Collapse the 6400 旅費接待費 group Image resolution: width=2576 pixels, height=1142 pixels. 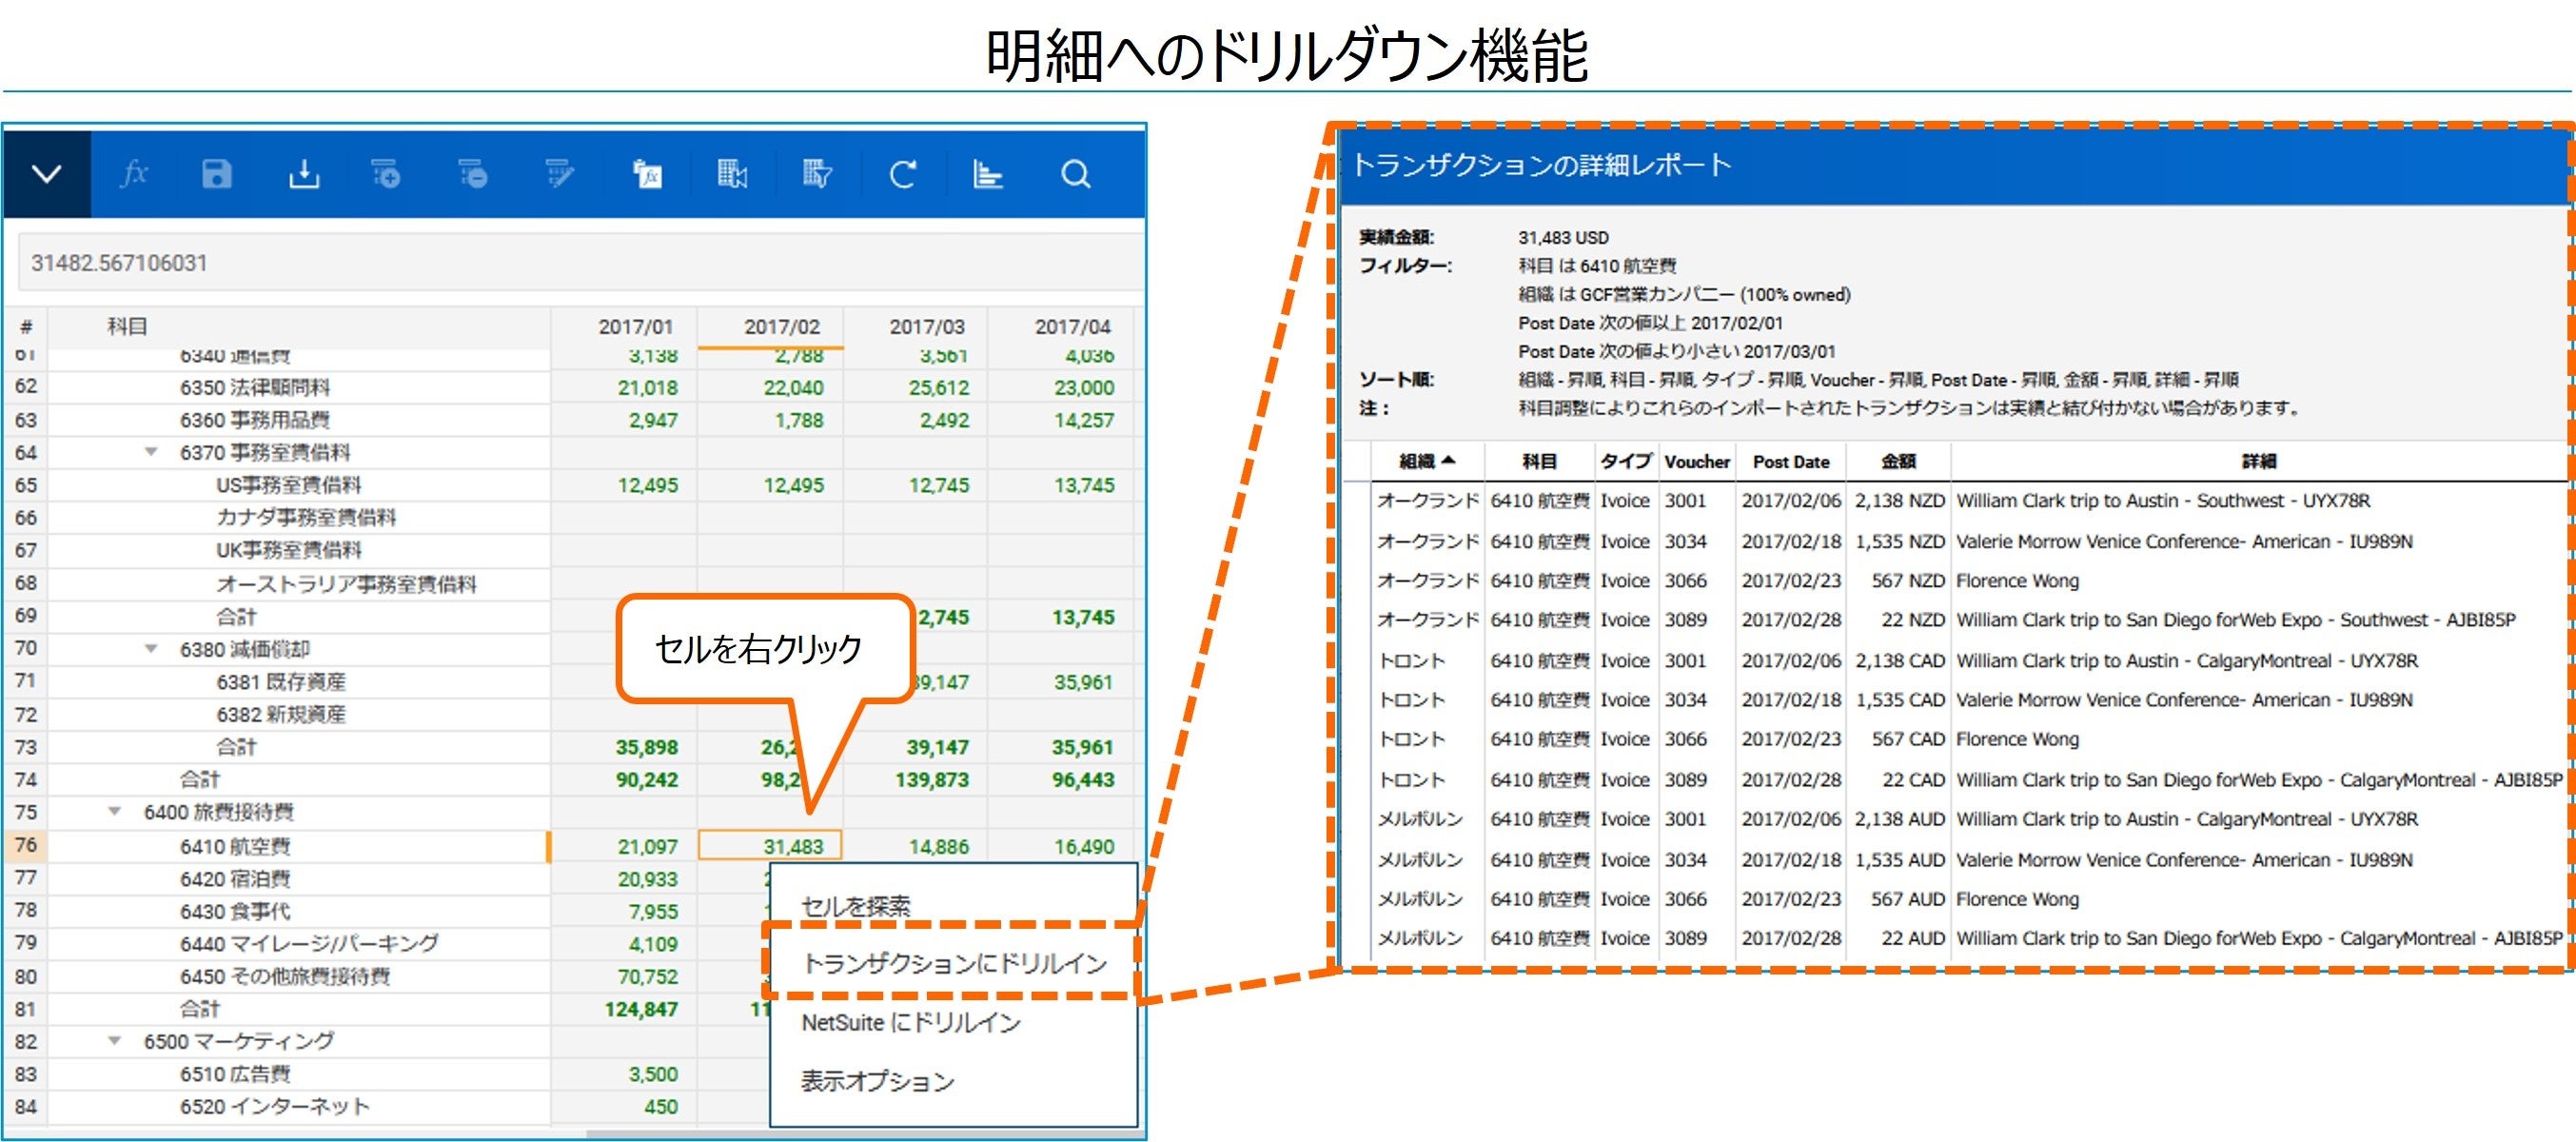pyautogui.click(x=115, y=812)
